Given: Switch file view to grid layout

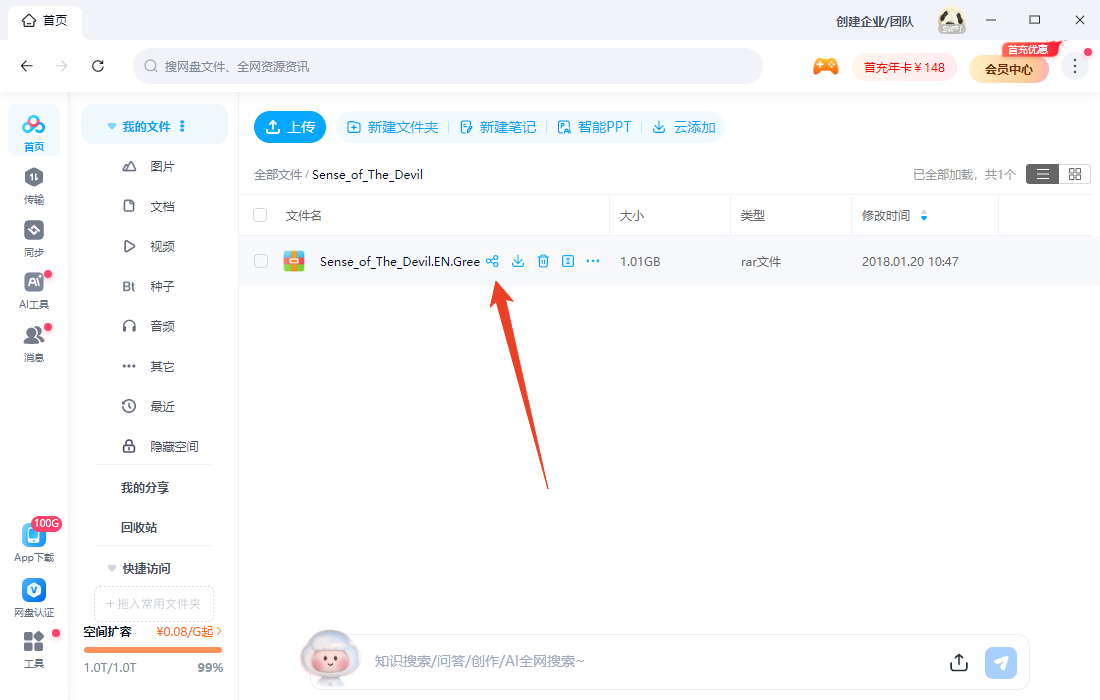Looking at the screenshot, I should point(1074,173).
